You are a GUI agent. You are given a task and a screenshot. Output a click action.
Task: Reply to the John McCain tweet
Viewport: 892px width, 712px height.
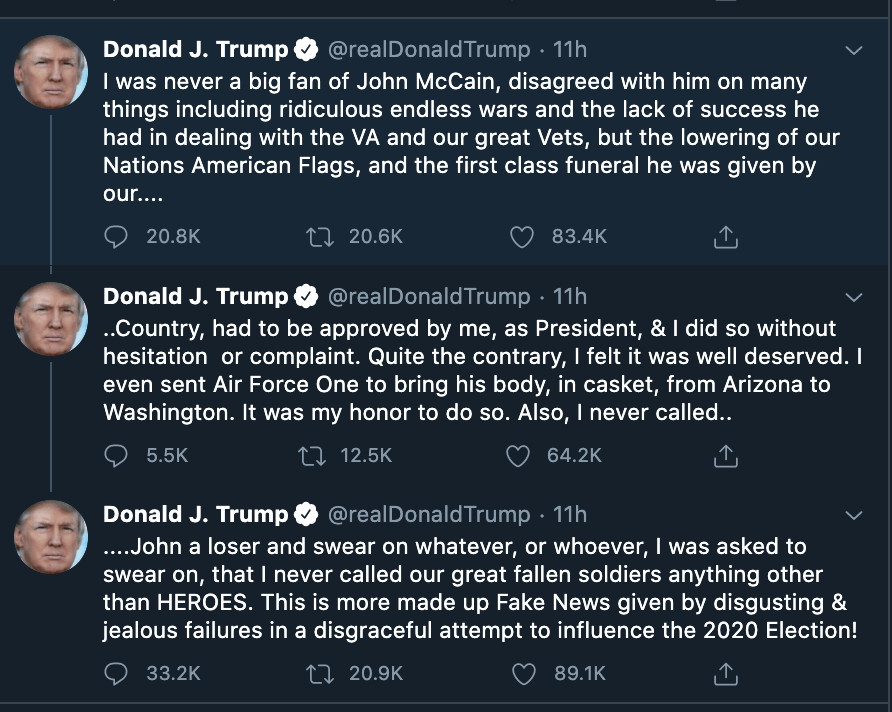(117, 237)
